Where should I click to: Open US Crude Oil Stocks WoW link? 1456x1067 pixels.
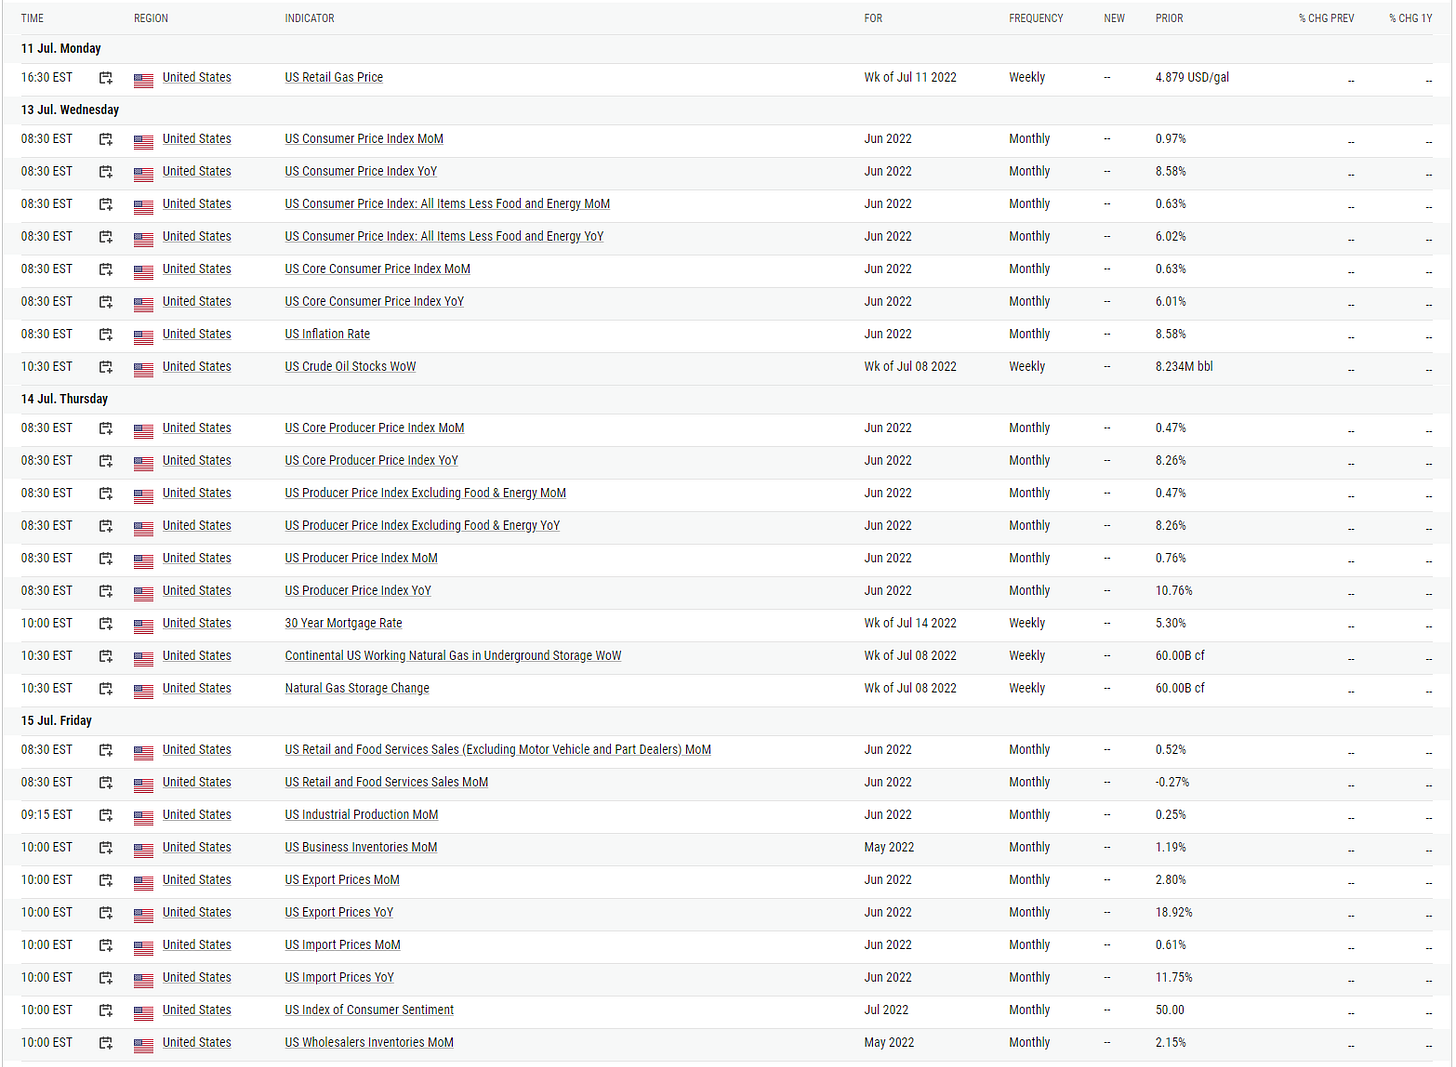tap(350, 366)
